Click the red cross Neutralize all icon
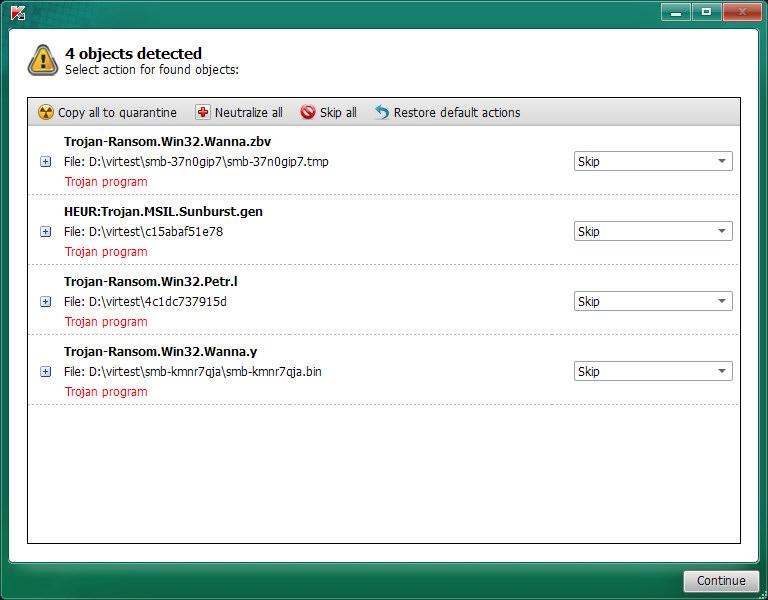 pyautogui.click(x=202, y=112)
